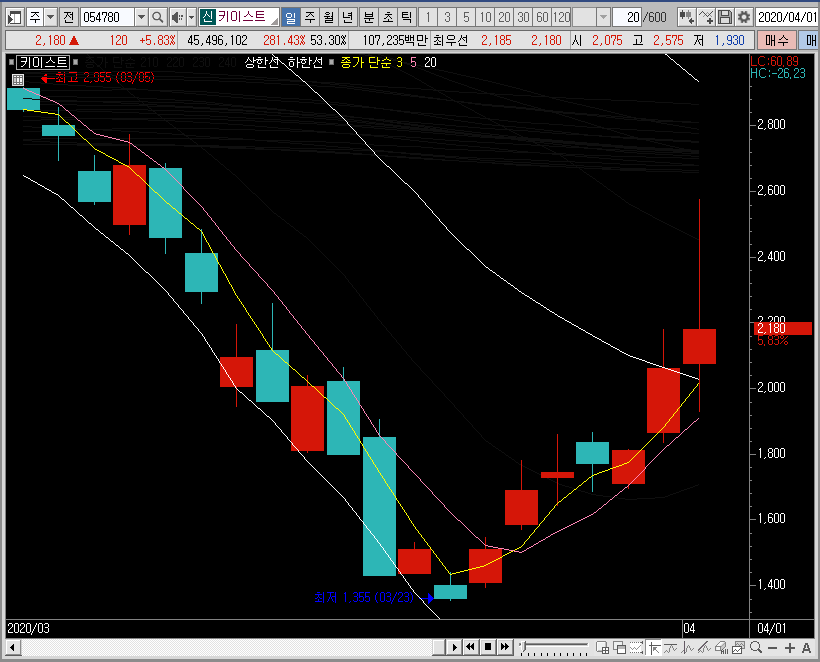Expand the 키이스트 name field corner arrow
The image size is (820, 662).
point(275,21)
